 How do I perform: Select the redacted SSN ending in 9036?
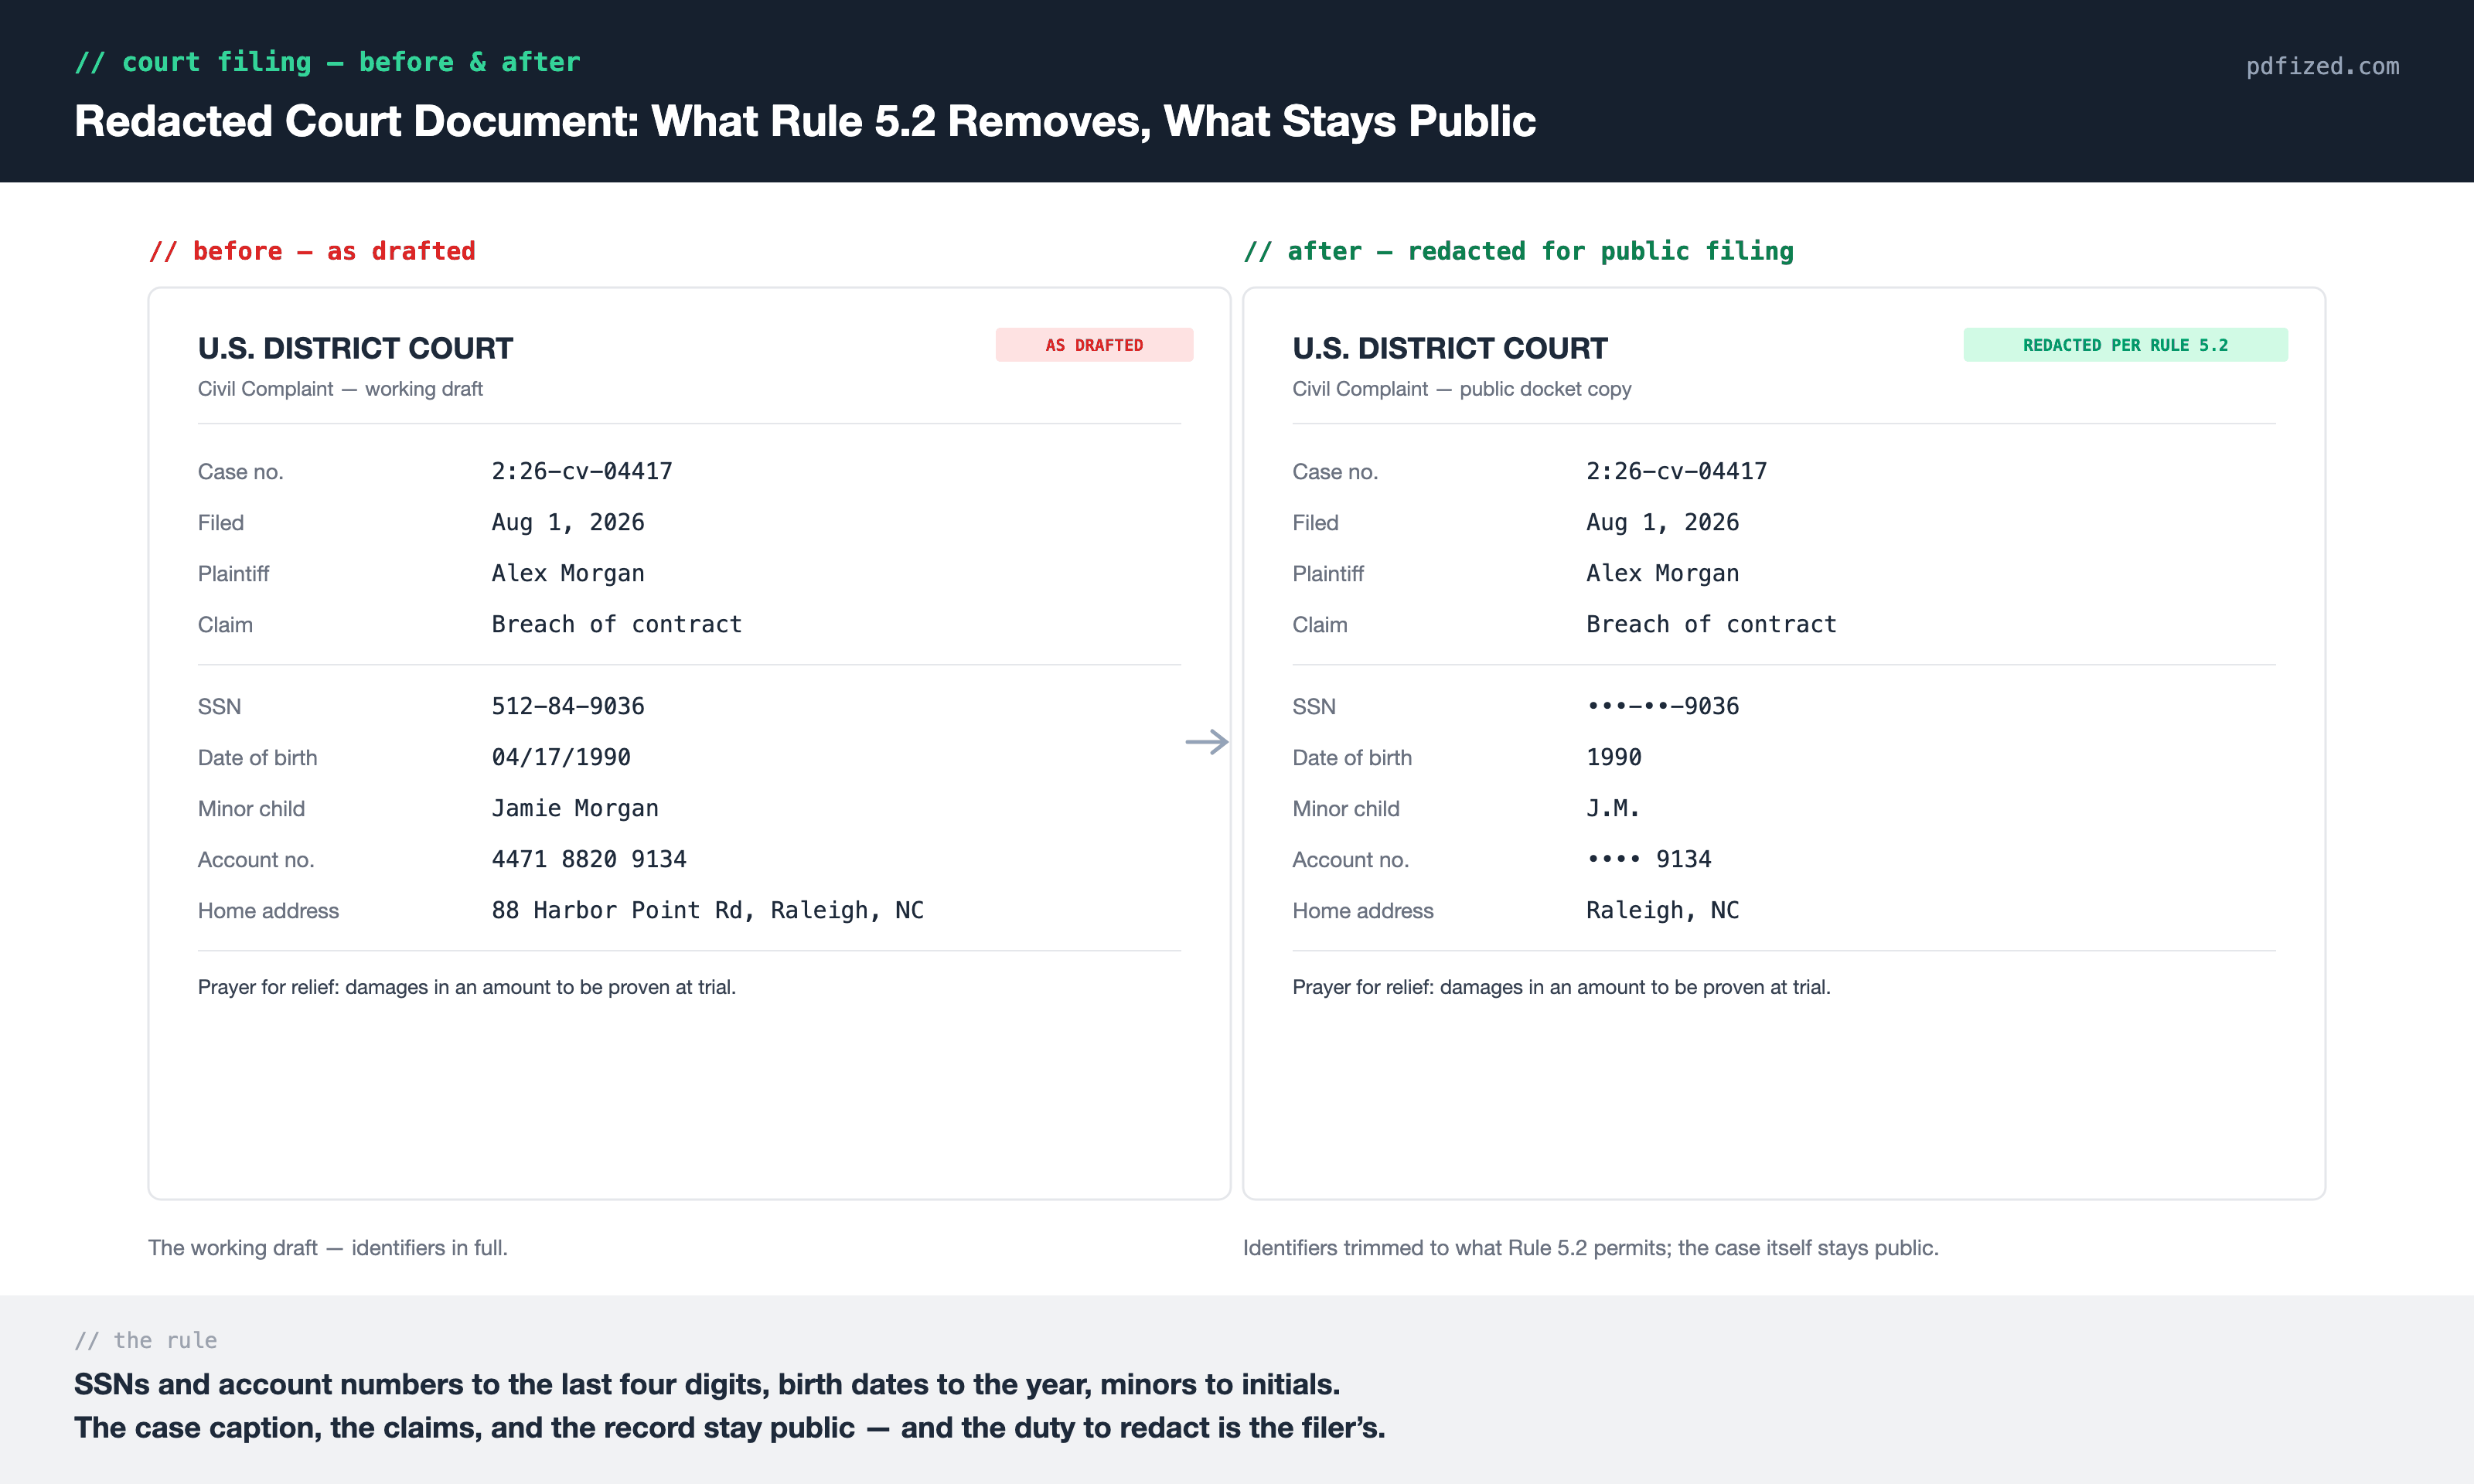[1662, 706]
